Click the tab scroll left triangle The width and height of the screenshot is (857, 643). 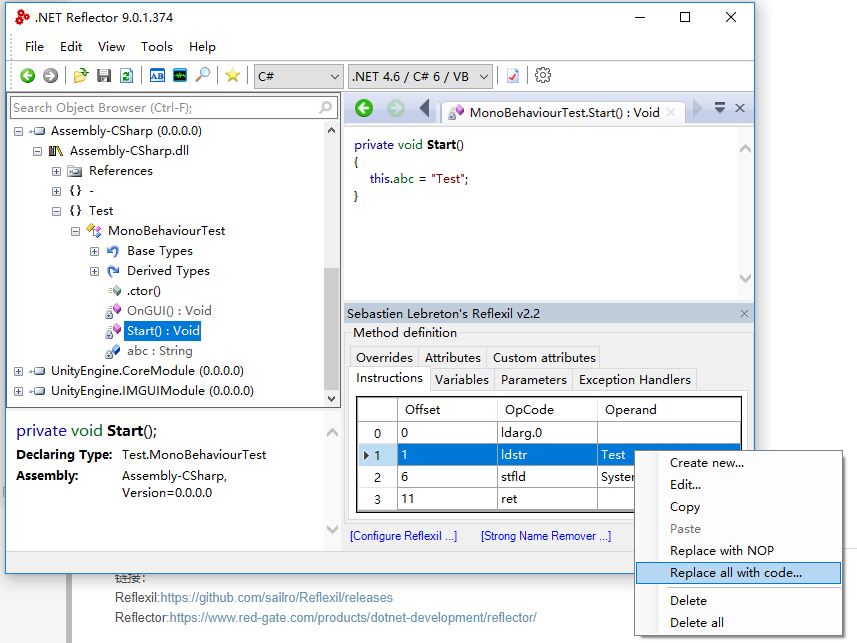(x=425, y=108)
